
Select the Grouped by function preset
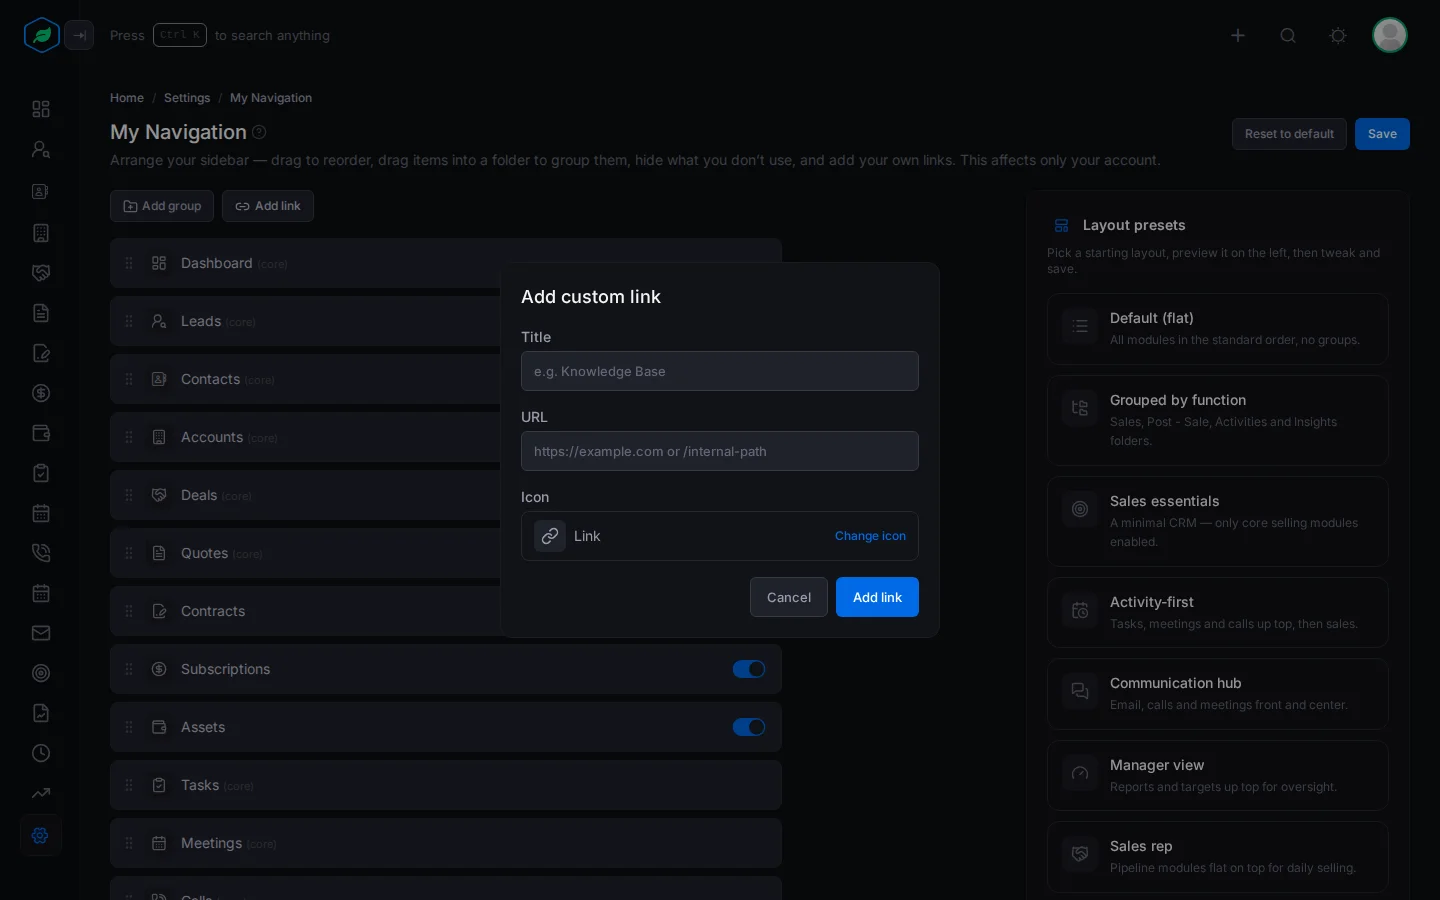pos(1218,420)
